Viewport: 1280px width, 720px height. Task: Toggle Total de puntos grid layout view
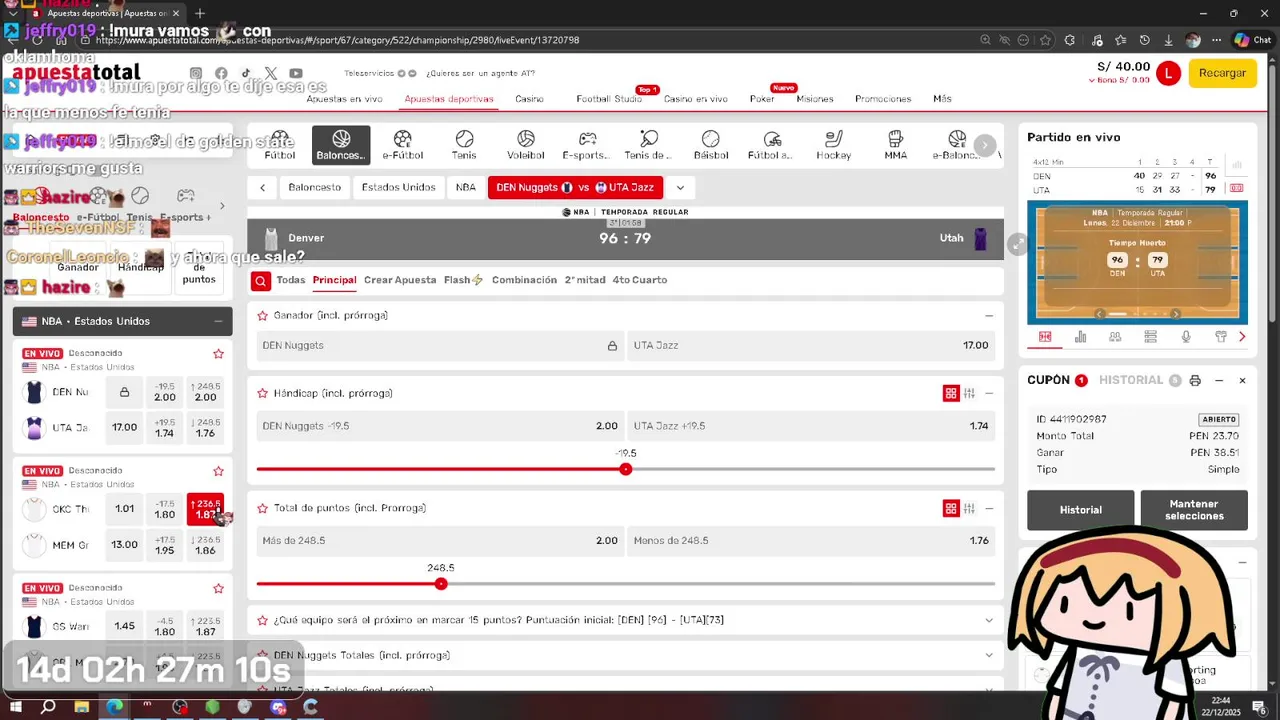click(x=951, y=509)
